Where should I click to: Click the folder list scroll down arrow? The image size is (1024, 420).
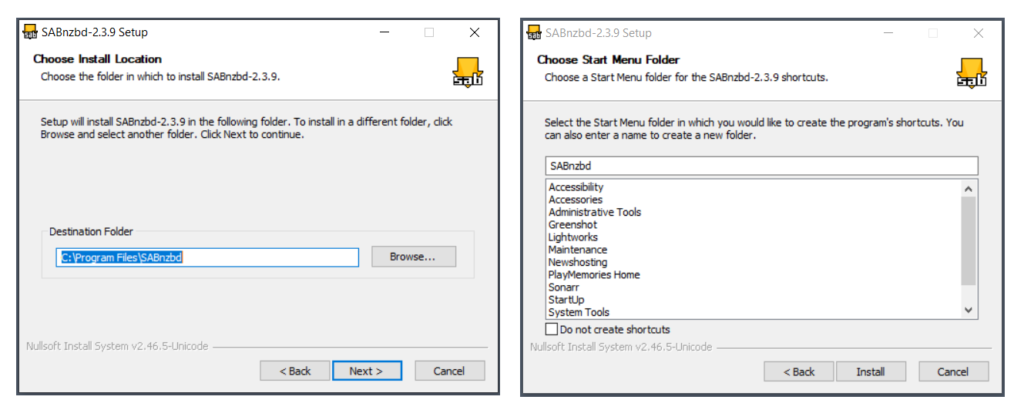pyautogui.click(x=968, y=310)
